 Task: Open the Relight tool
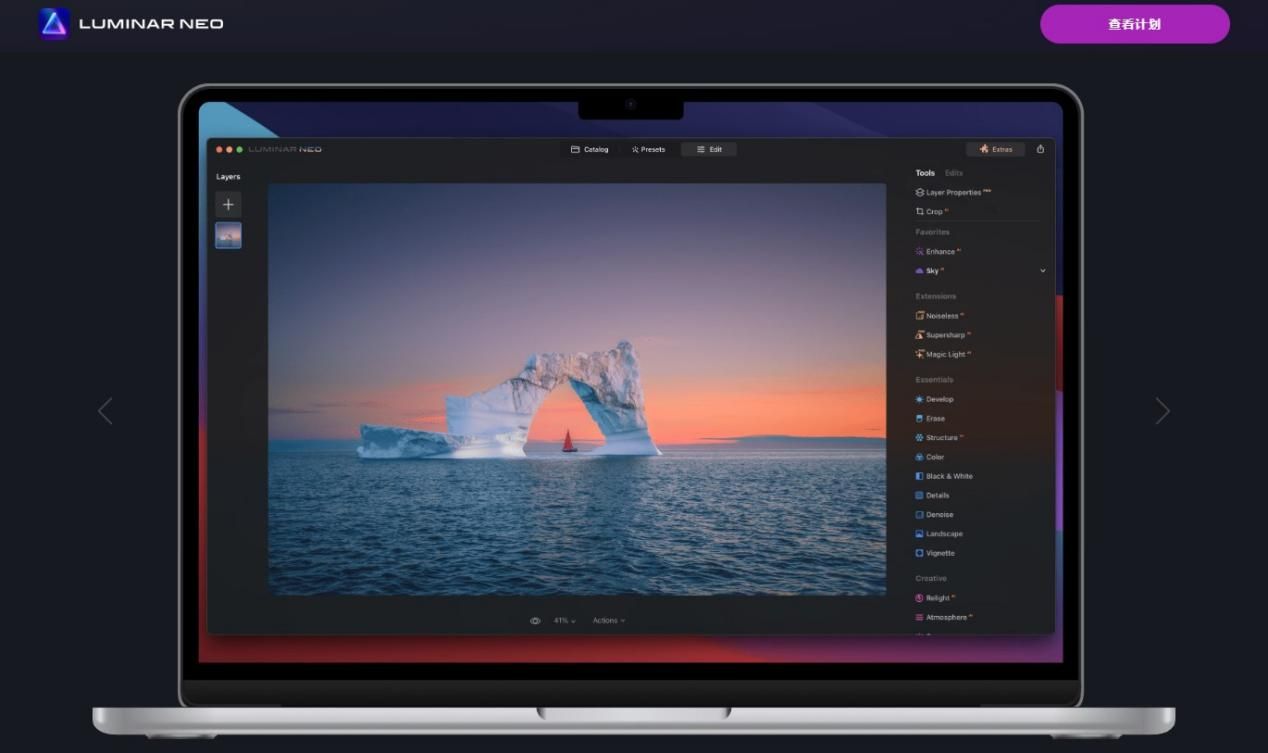click(x=935, y=598)
